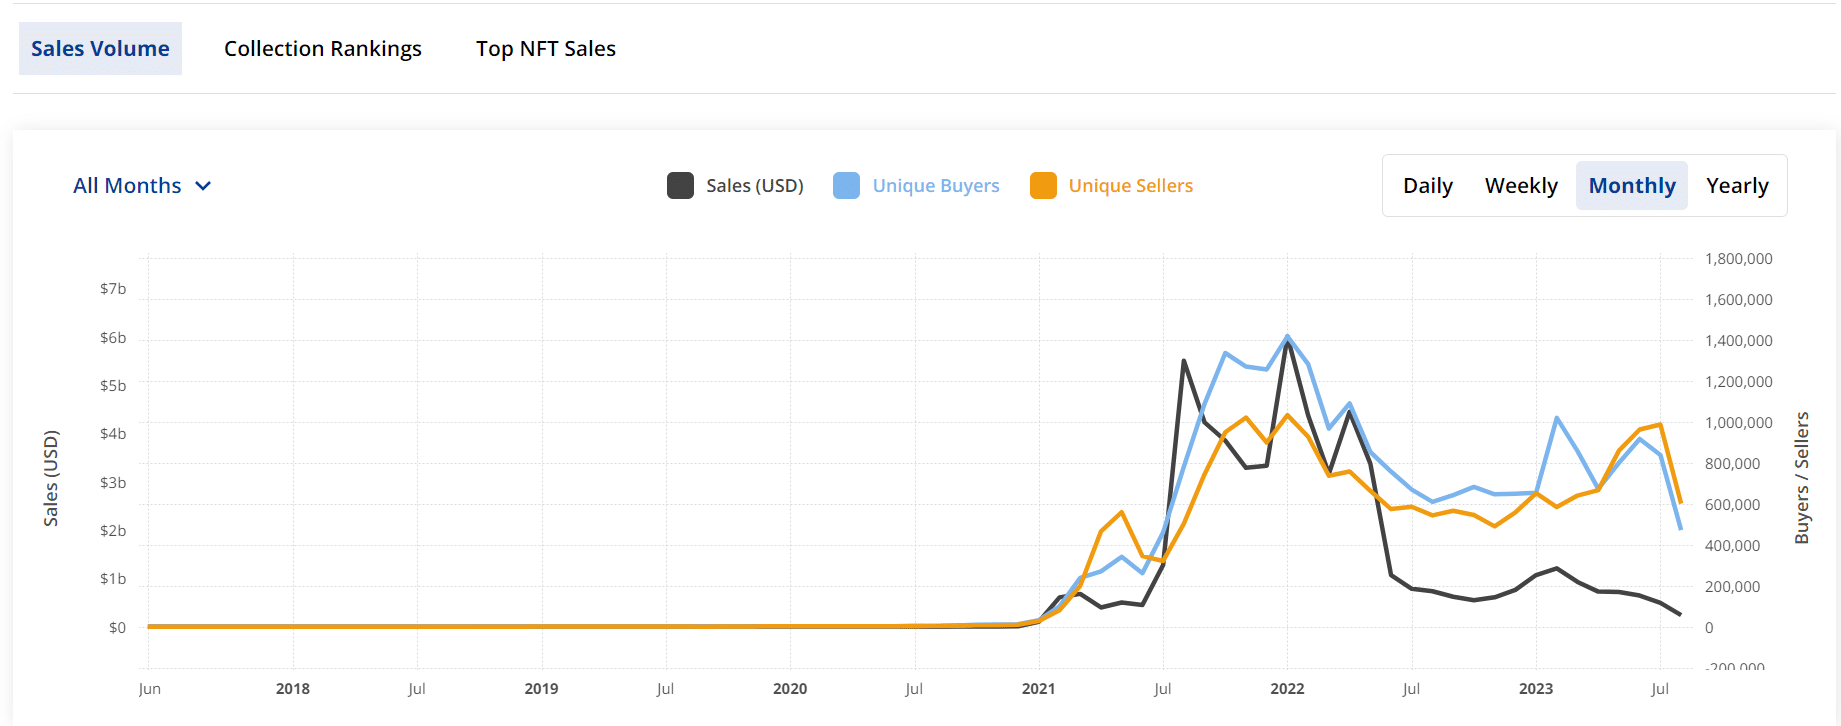Toggle the Sales (USD) series label
This screenshot has width=1841, height=726.
754,186
